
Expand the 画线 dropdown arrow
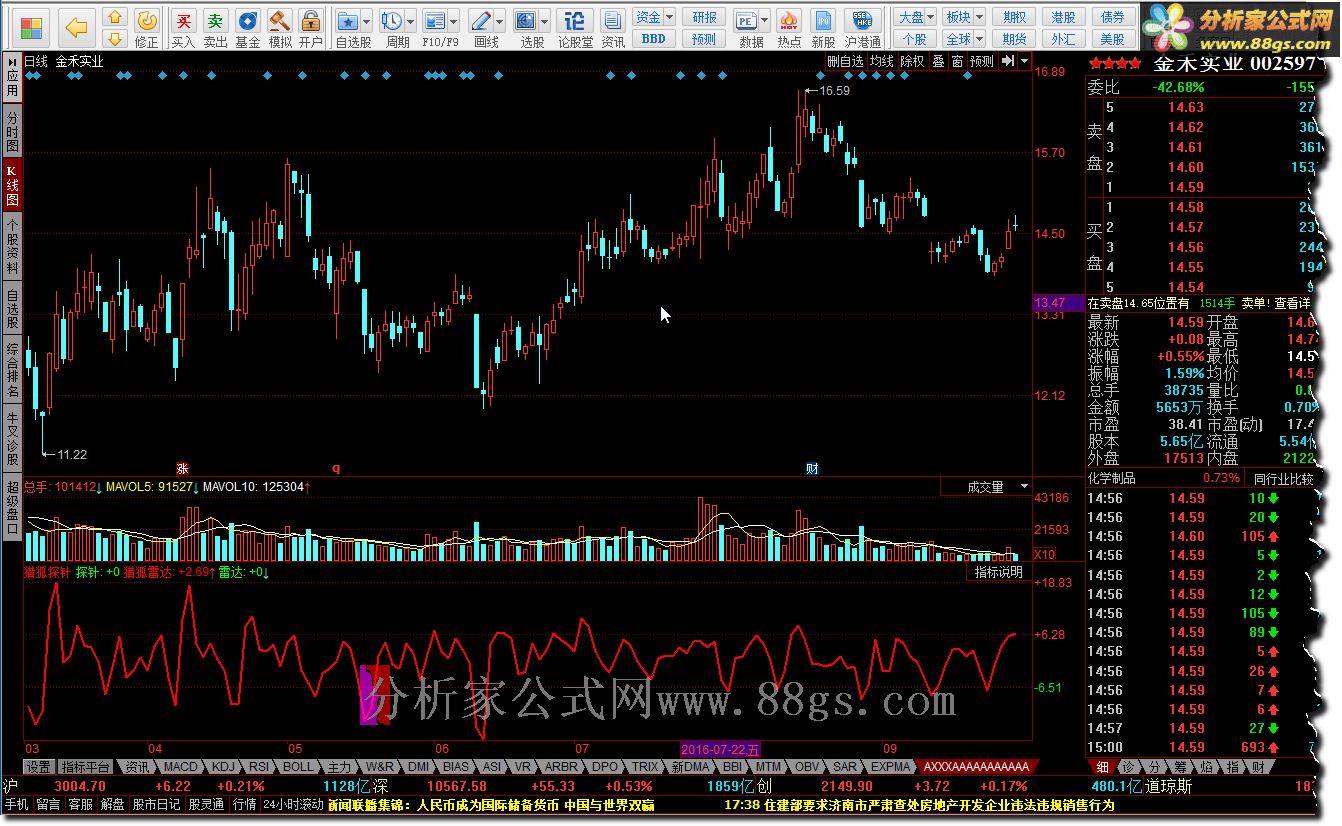[500, 21]
